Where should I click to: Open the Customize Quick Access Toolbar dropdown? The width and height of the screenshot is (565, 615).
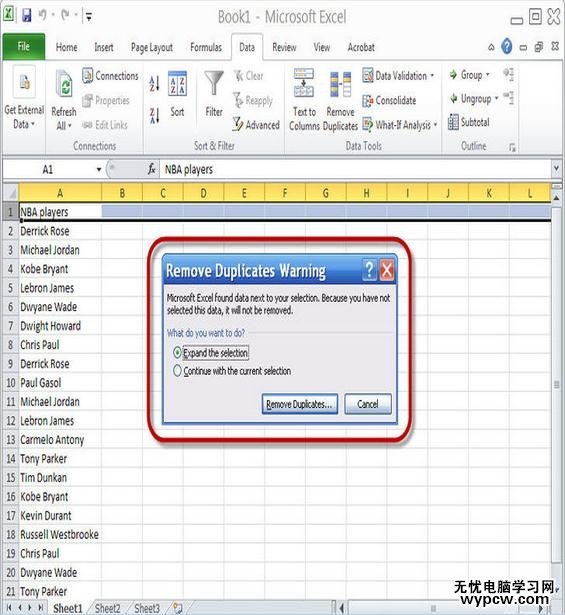89,16
